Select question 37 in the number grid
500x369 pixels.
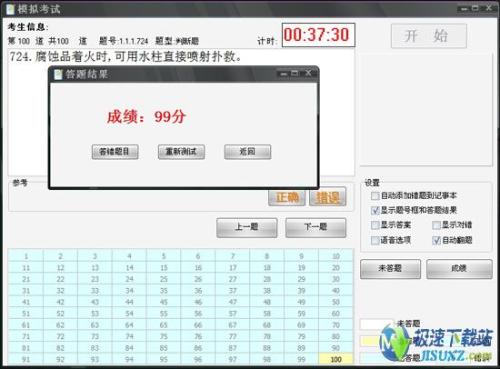pos(233,291)
